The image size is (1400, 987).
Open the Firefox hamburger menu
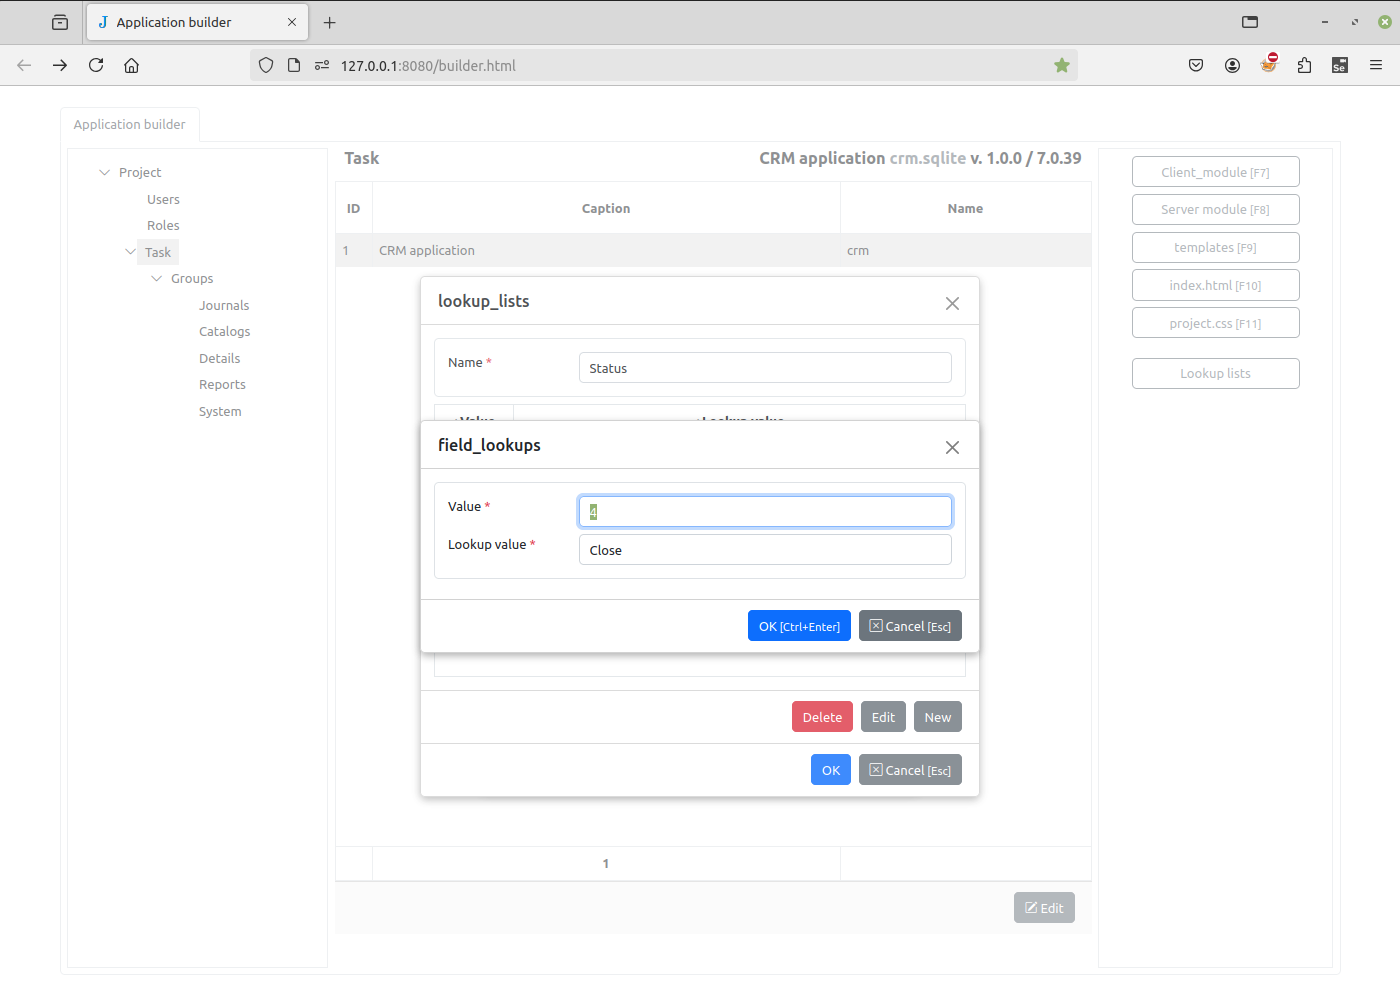click(x=1376, y=65)
